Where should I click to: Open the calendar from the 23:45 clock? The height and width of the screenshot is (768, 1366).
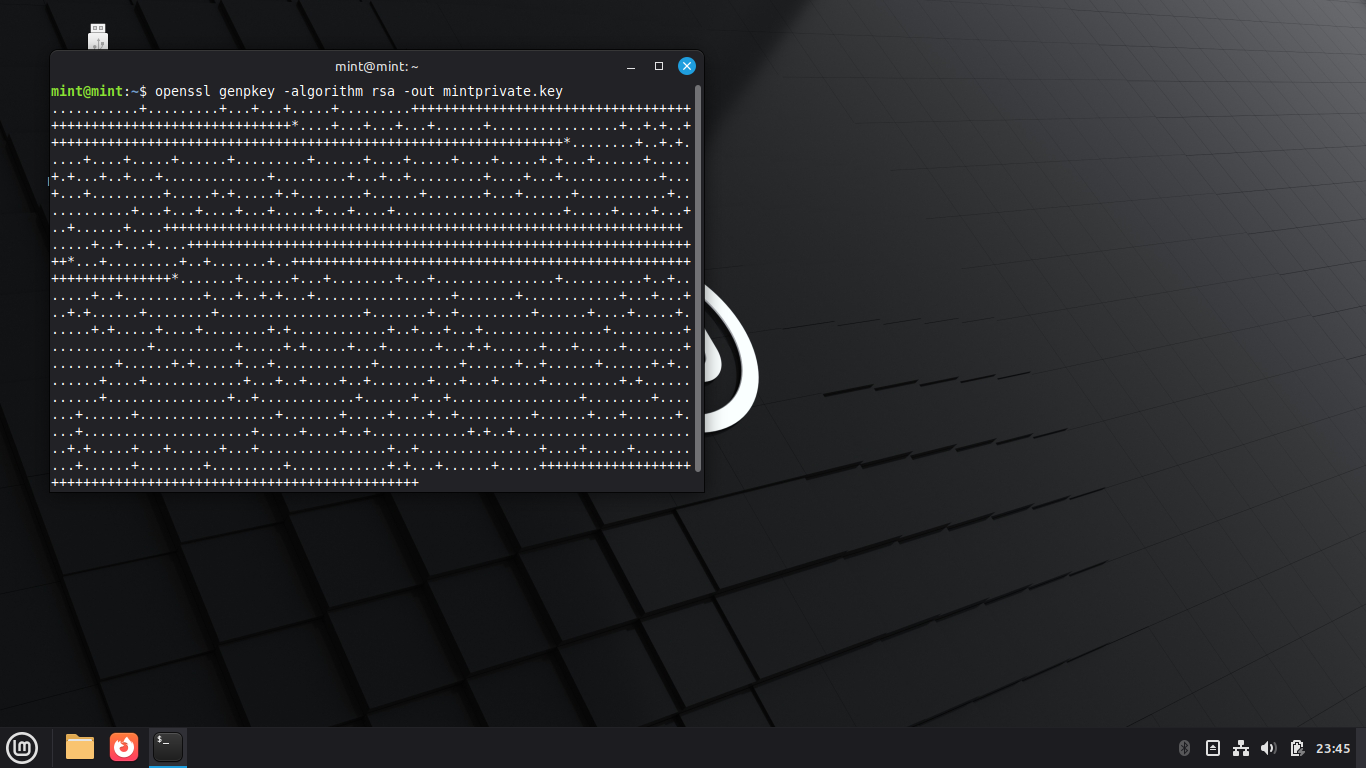click(1333, 748)
